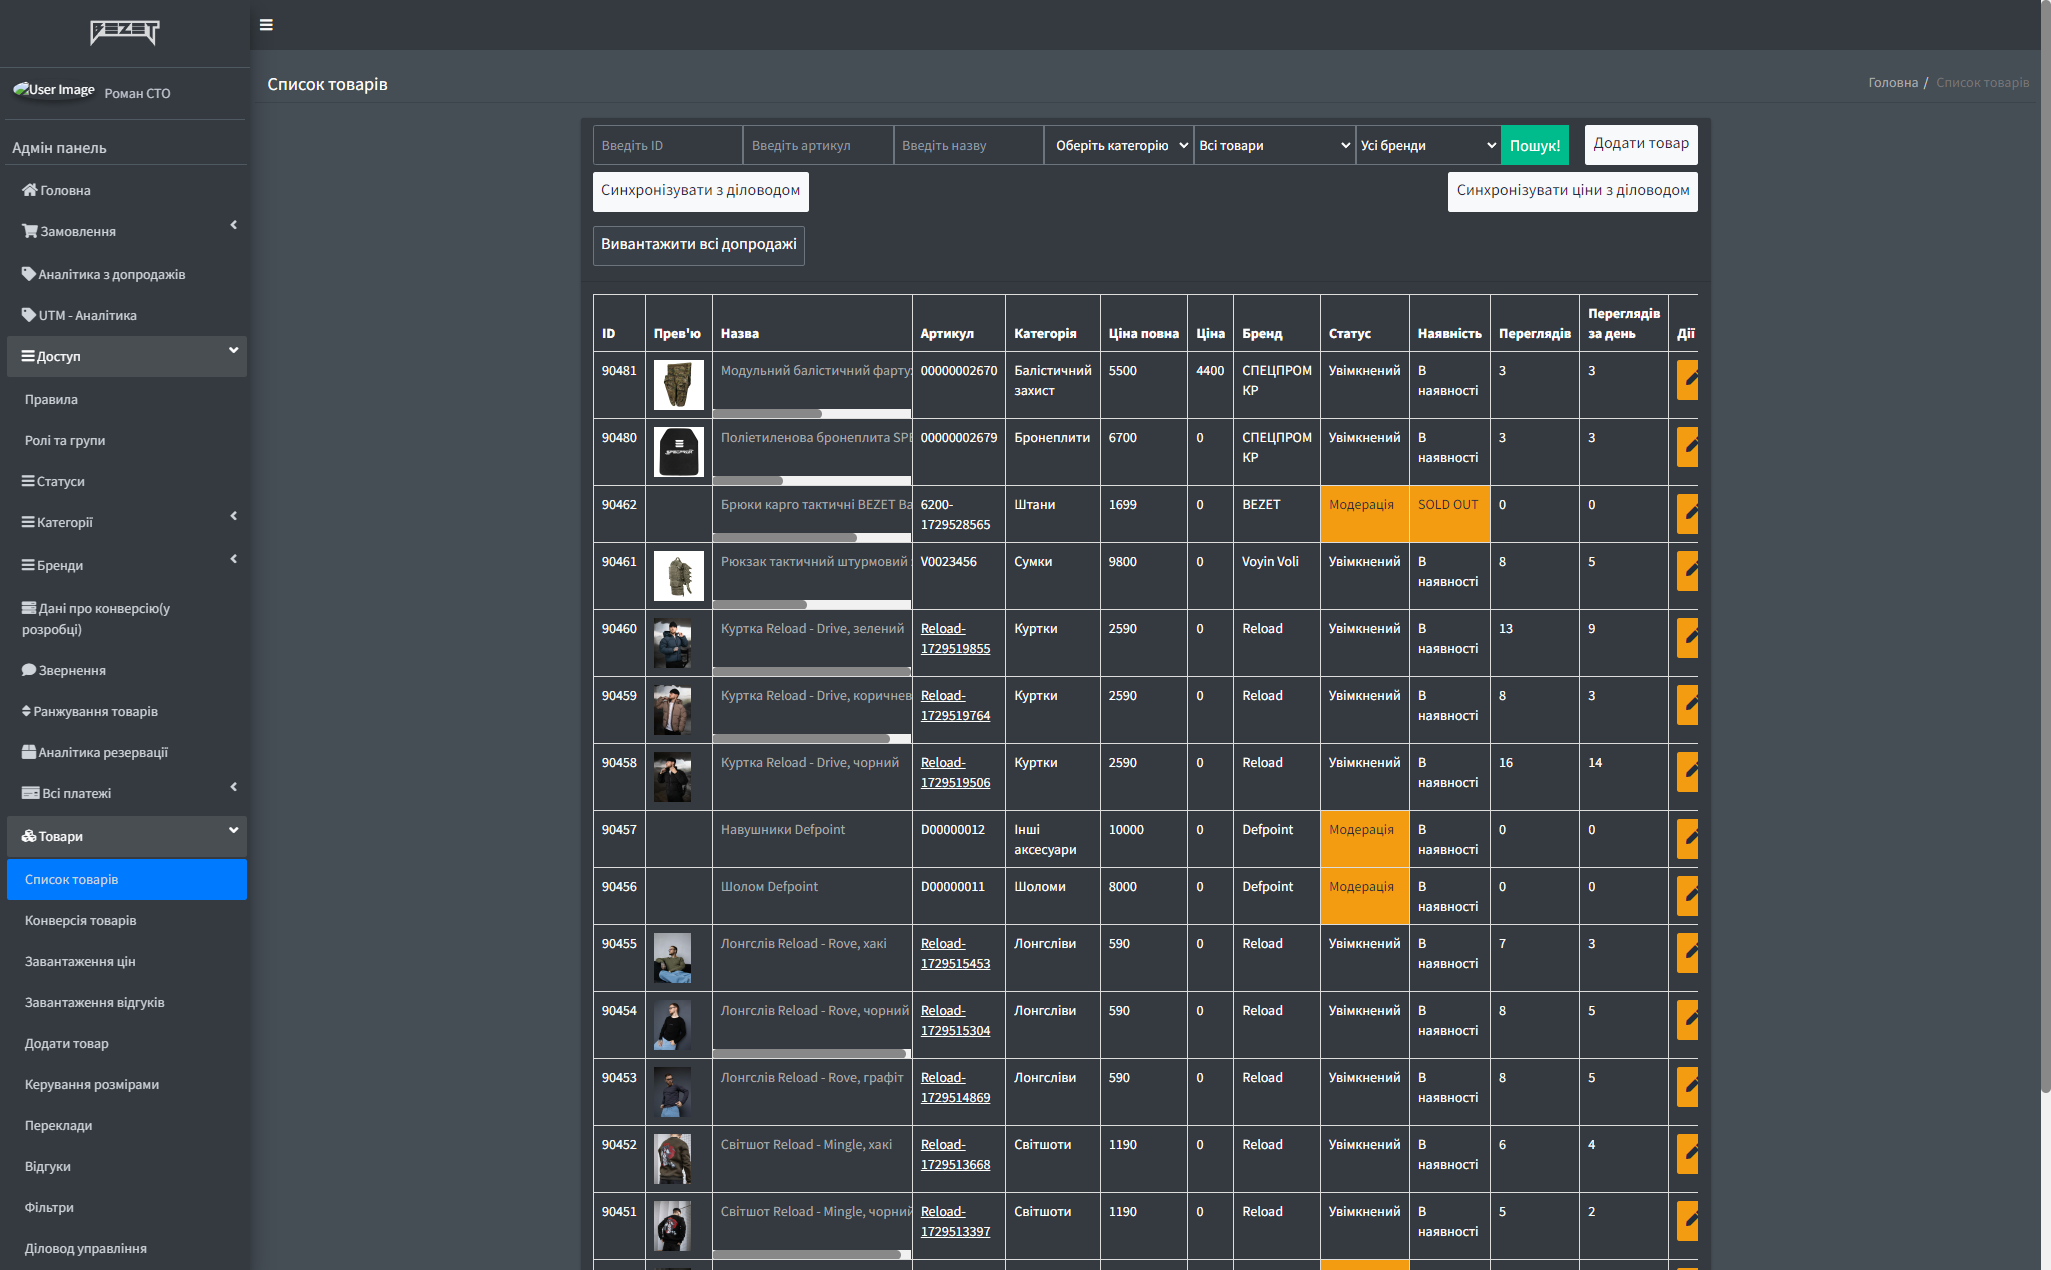Click name scrollbar of product 90462

785,537
